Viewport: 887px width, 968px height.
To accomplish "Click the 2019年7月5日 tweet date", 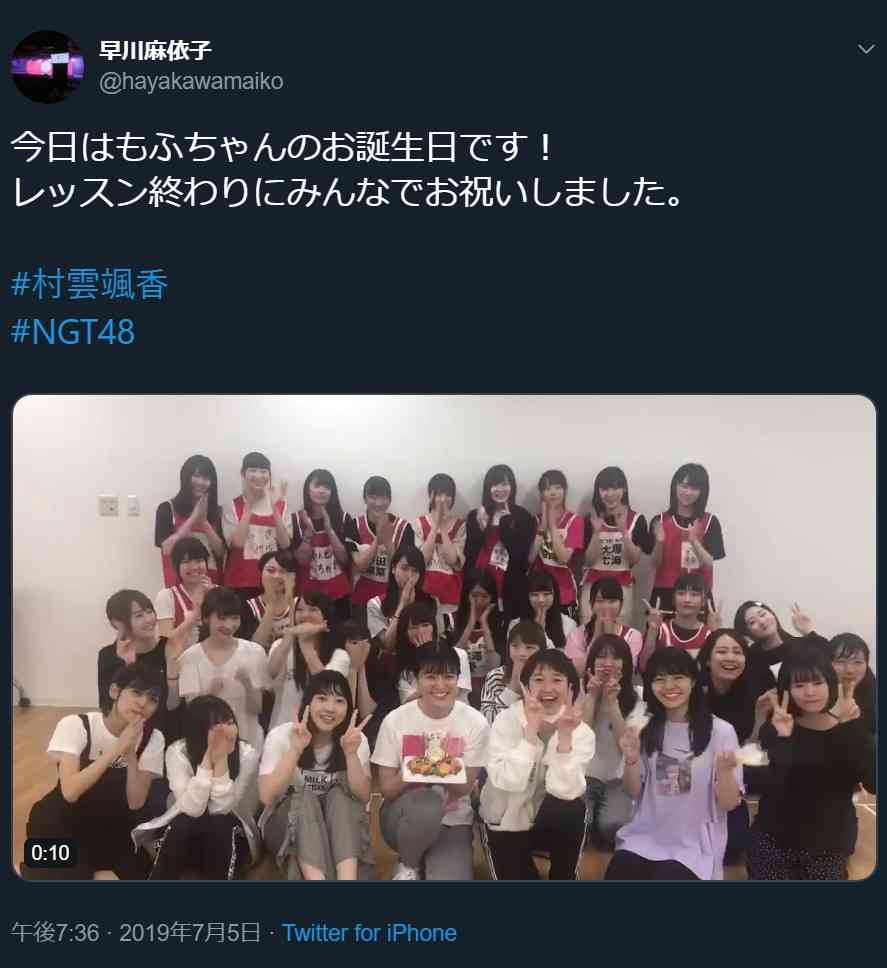I will 190,932.
